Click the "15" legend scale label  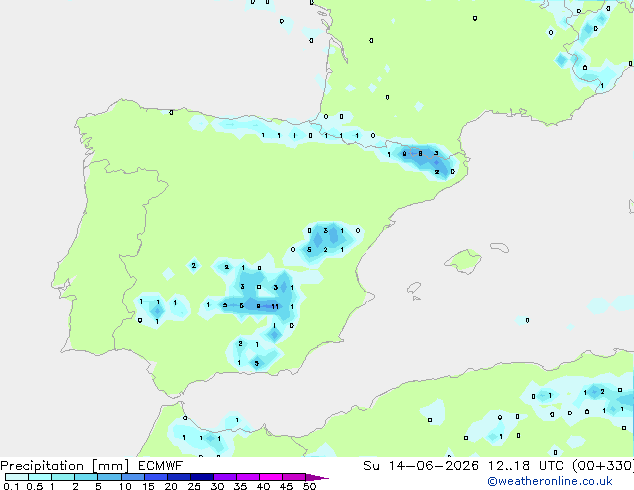[x=148, y=486]
